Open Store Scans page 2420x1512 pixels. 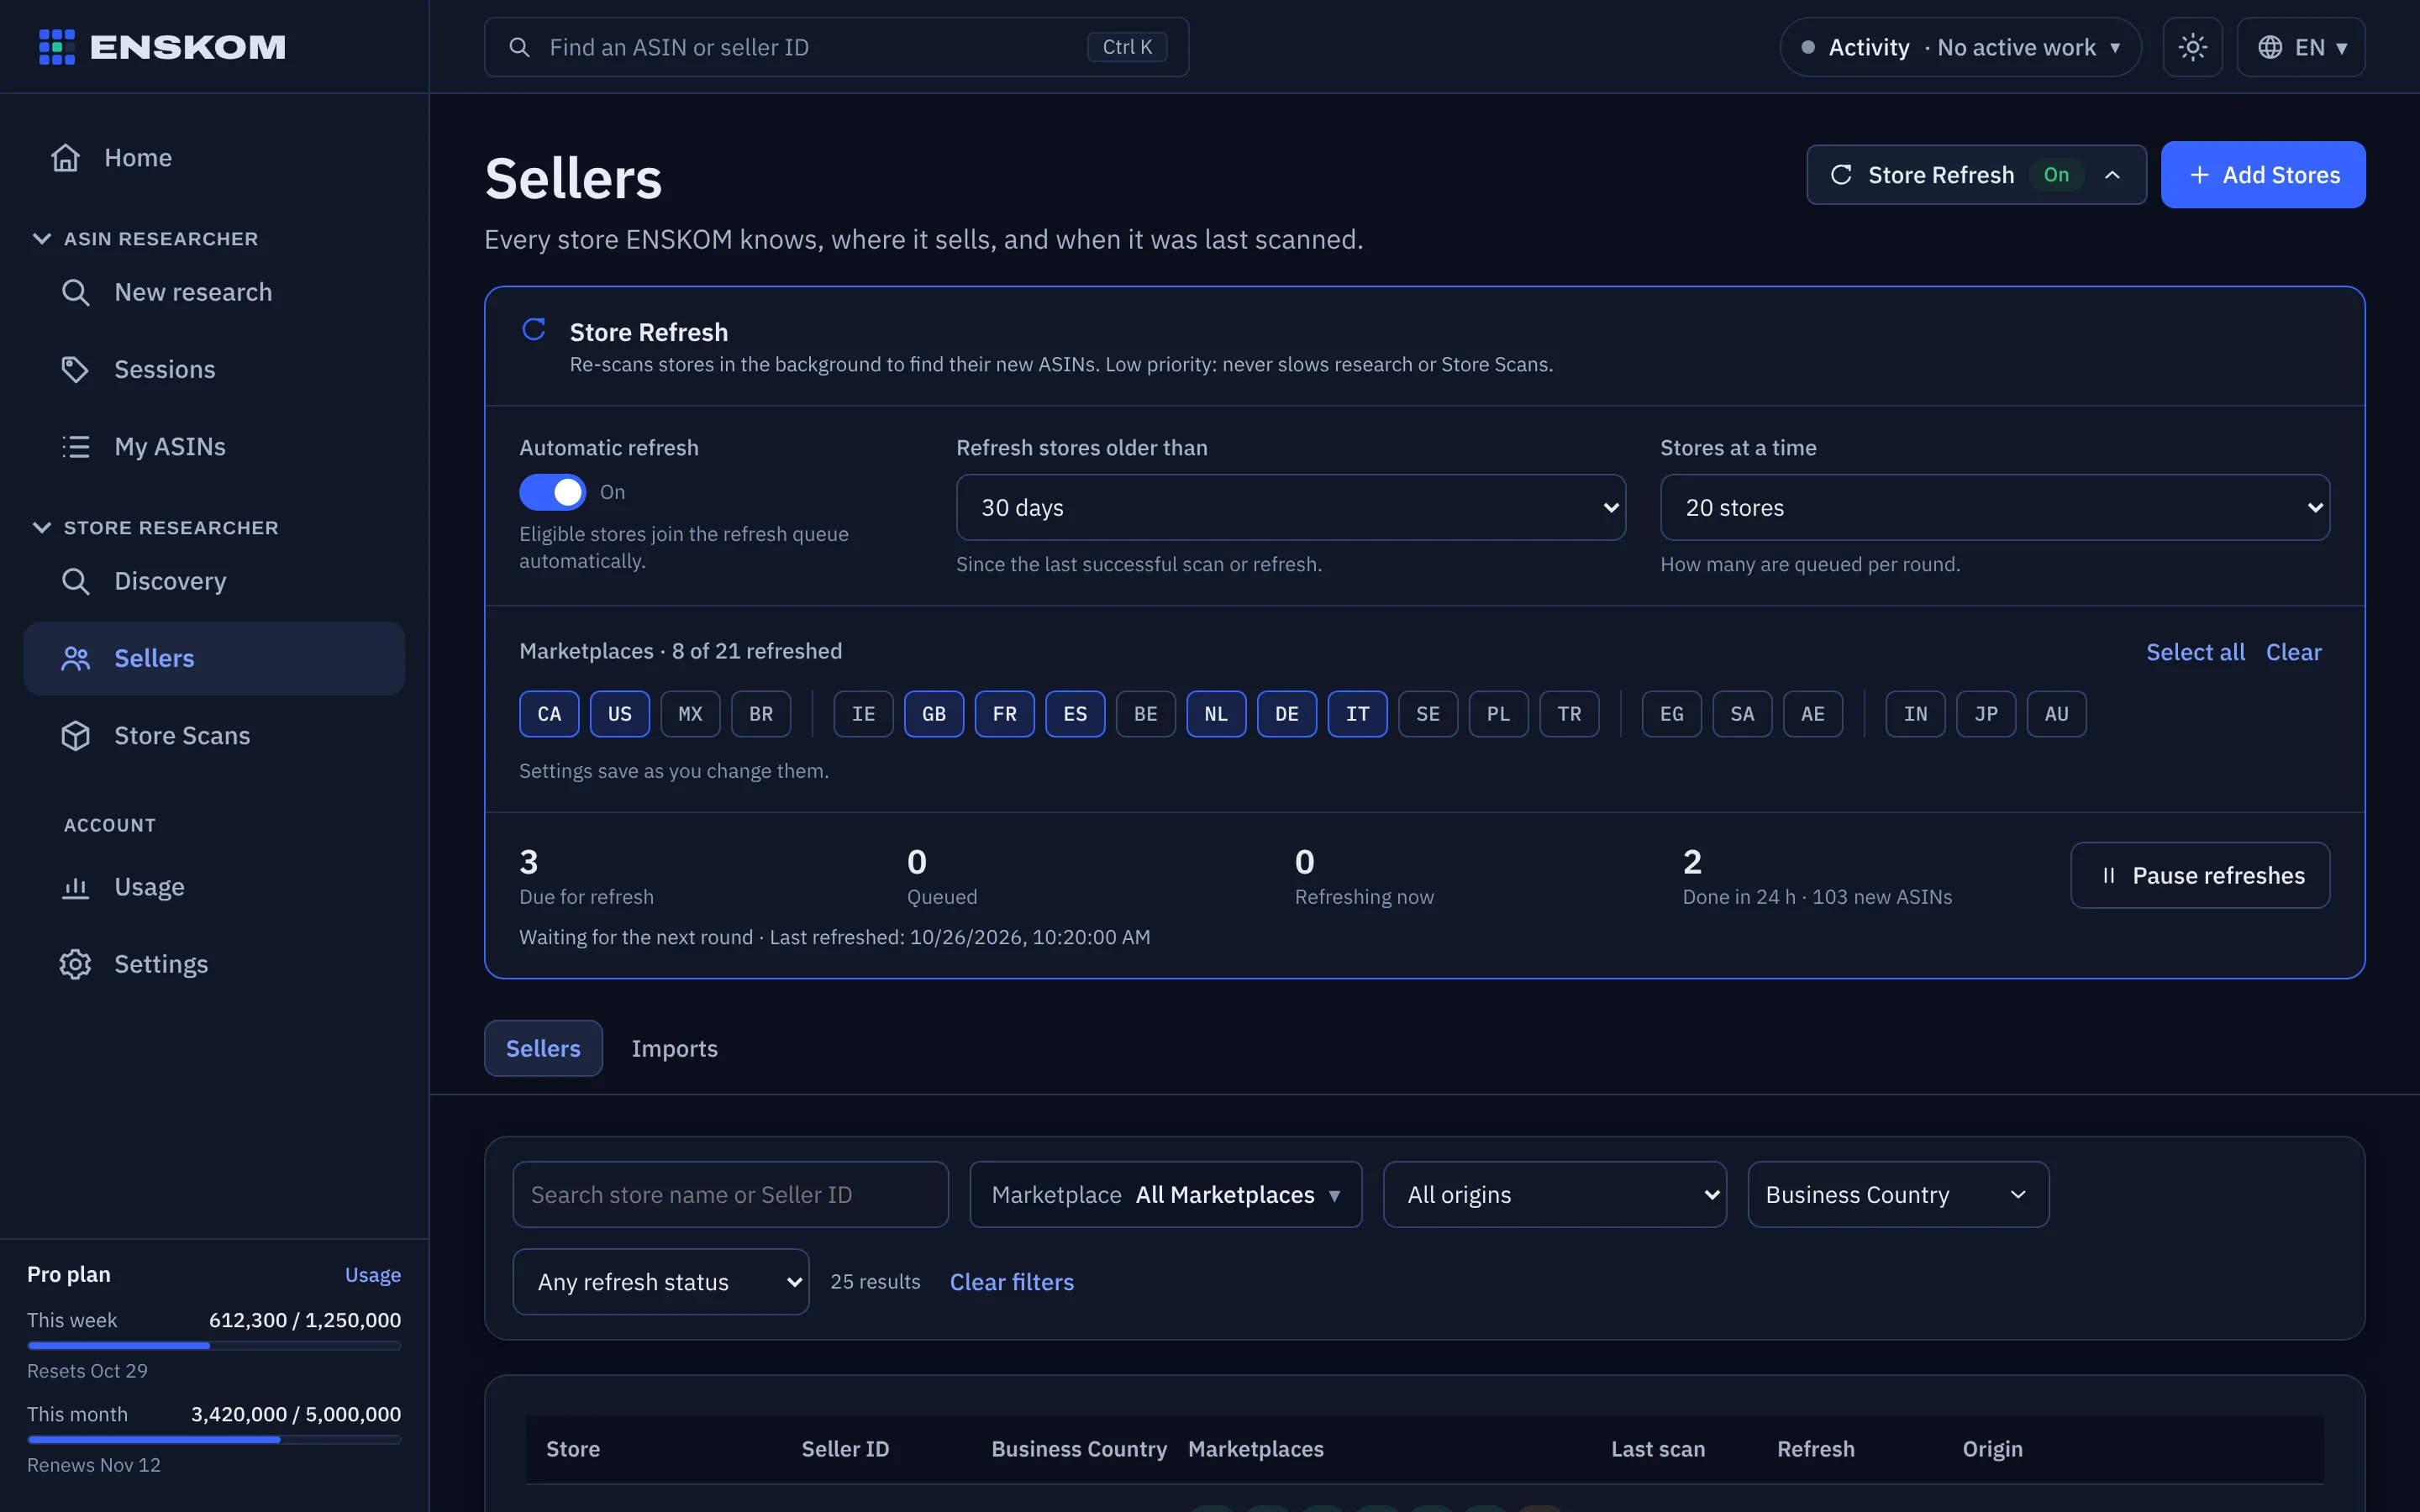click(x=214, y=735)
